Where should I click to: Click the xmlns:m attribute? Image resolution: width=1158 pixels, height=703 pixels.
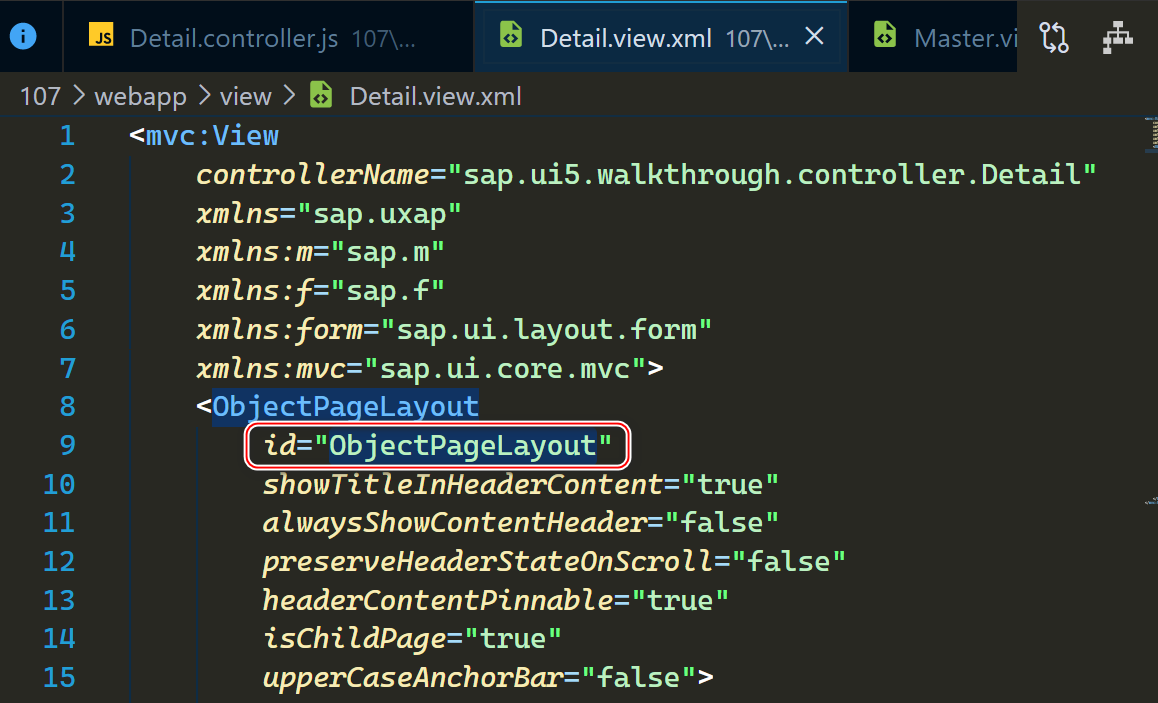coord(255,253)
